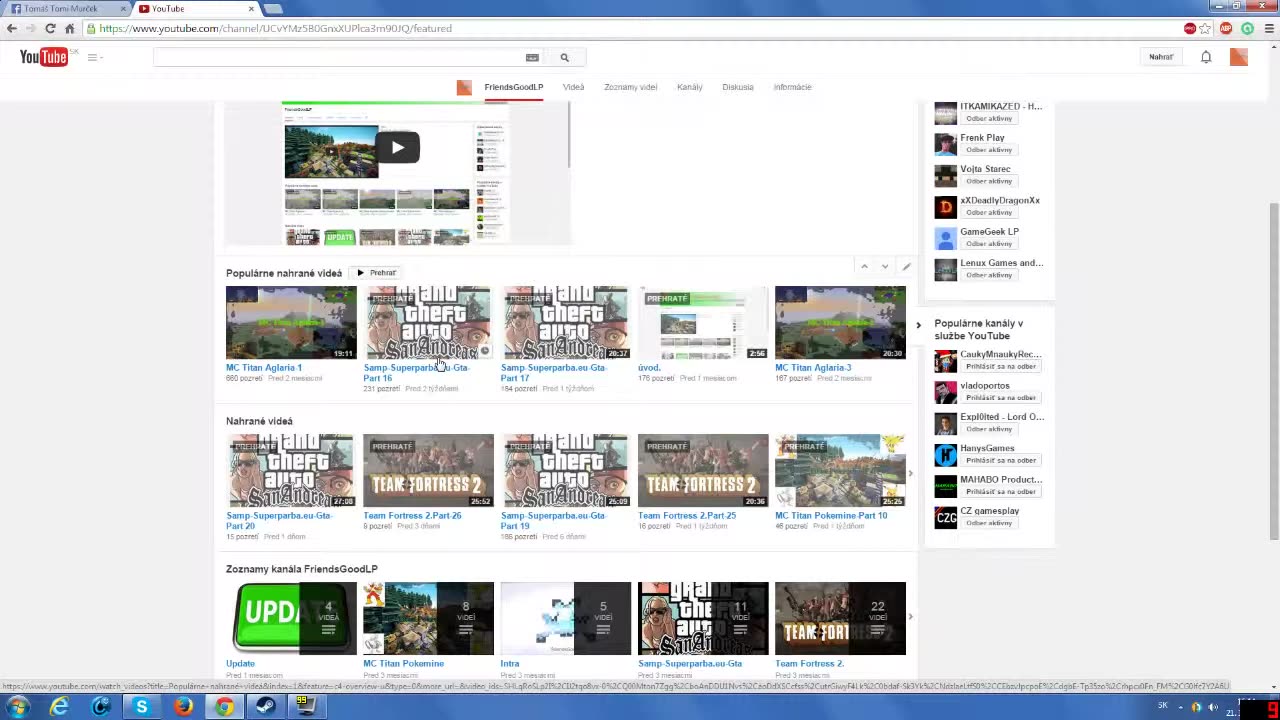1280x720 pixels.
Task: Open the guide menu next to the YouTube logo
Action: coord(94,57)
